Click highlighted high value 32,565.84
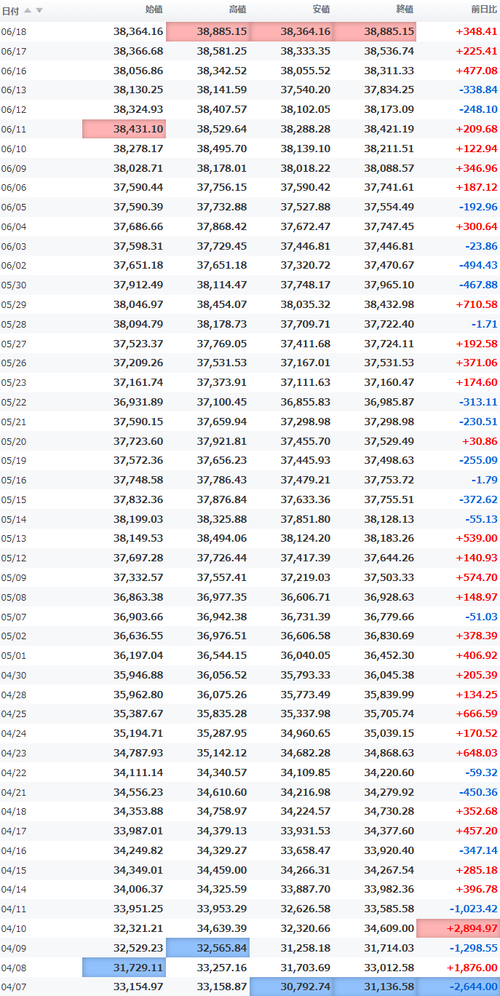This screenshot has height=996, width=500. [208, 948]
